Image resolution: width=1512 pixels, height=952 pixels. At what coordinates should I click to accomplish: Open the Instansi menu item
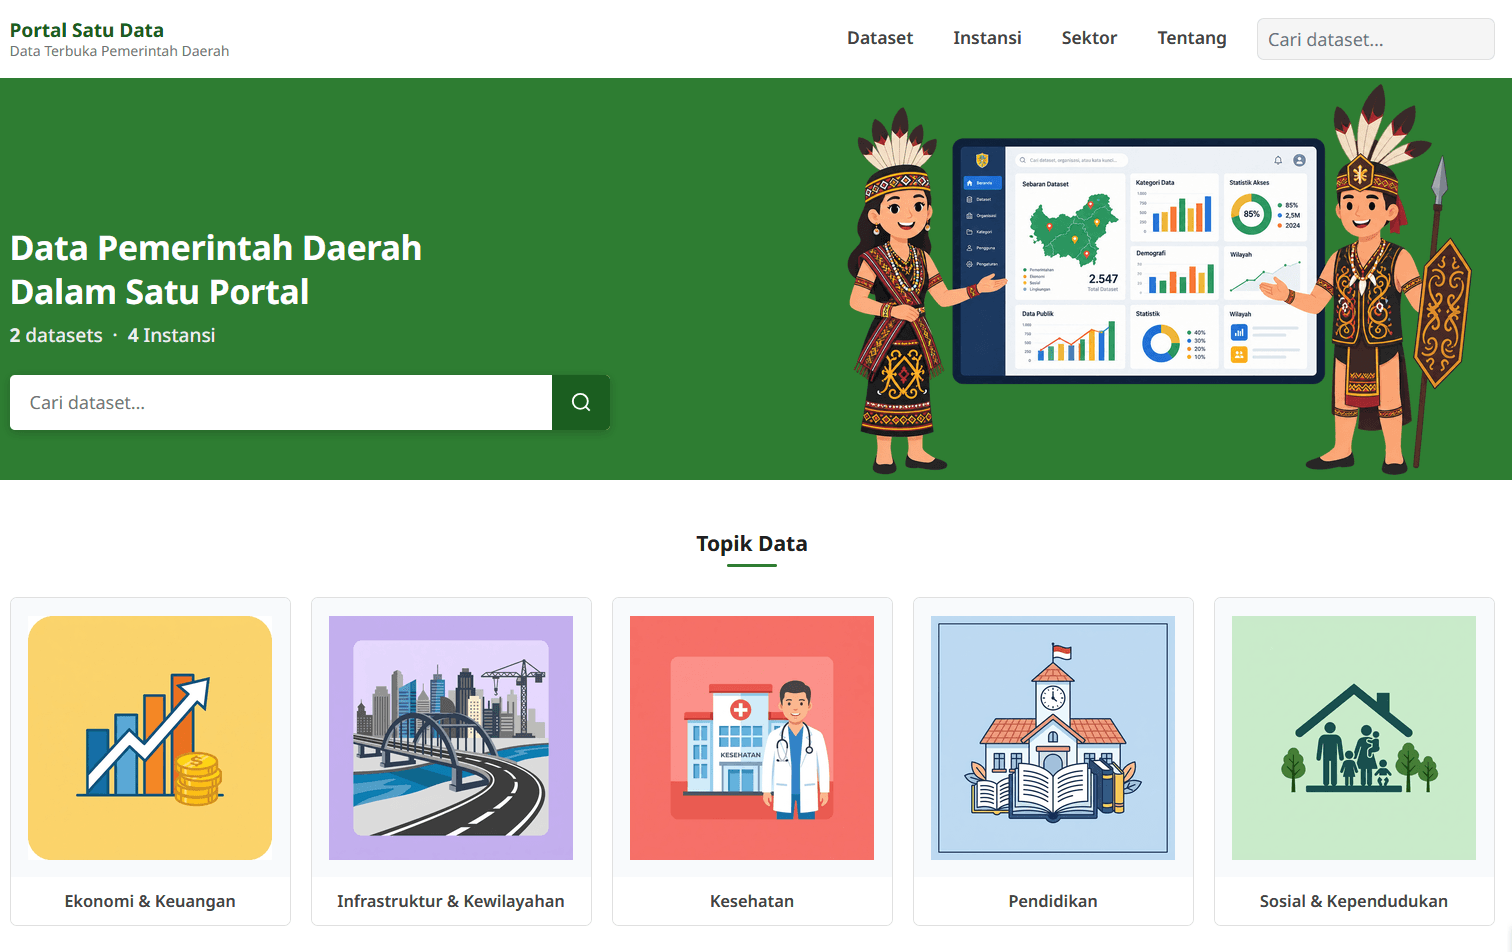pos(987,38)
